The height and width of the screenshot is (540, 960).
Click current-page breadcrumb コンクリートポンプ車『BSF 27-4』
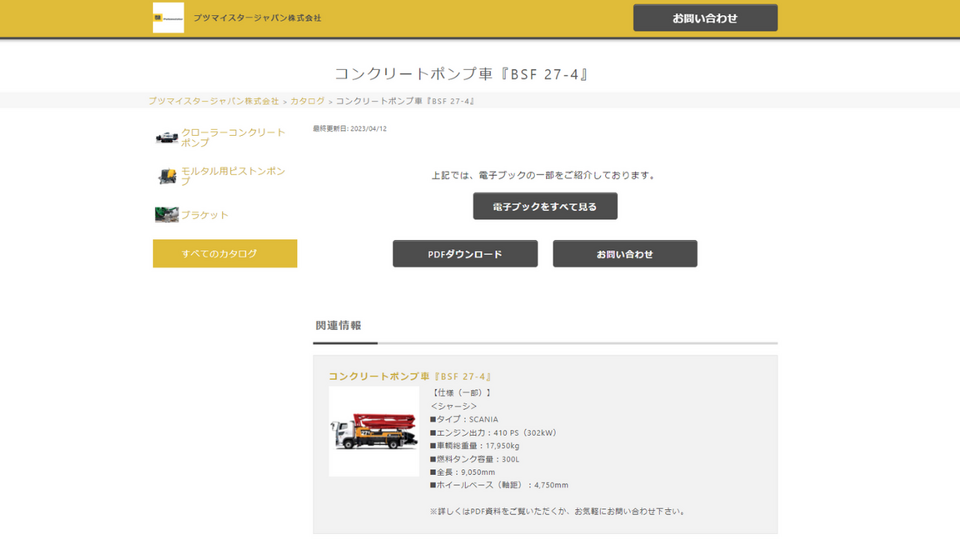pos(405,101)
